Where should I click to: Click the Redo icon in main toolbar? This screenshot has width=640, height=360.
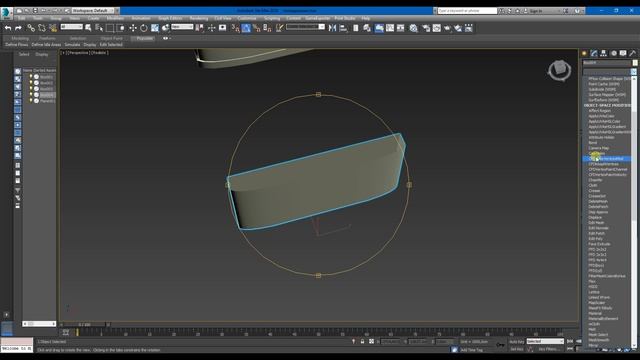[x=18, y=28]
